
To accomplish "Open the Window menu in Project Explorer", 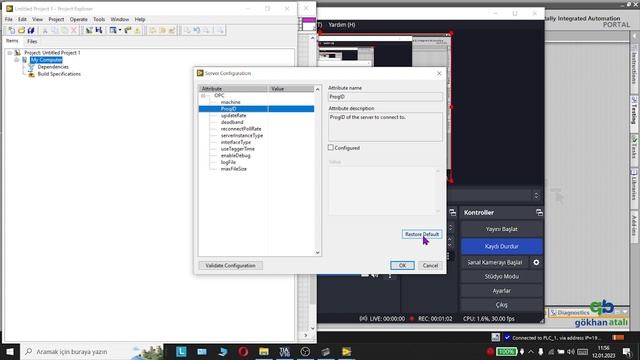I will [x=120, y=19].
